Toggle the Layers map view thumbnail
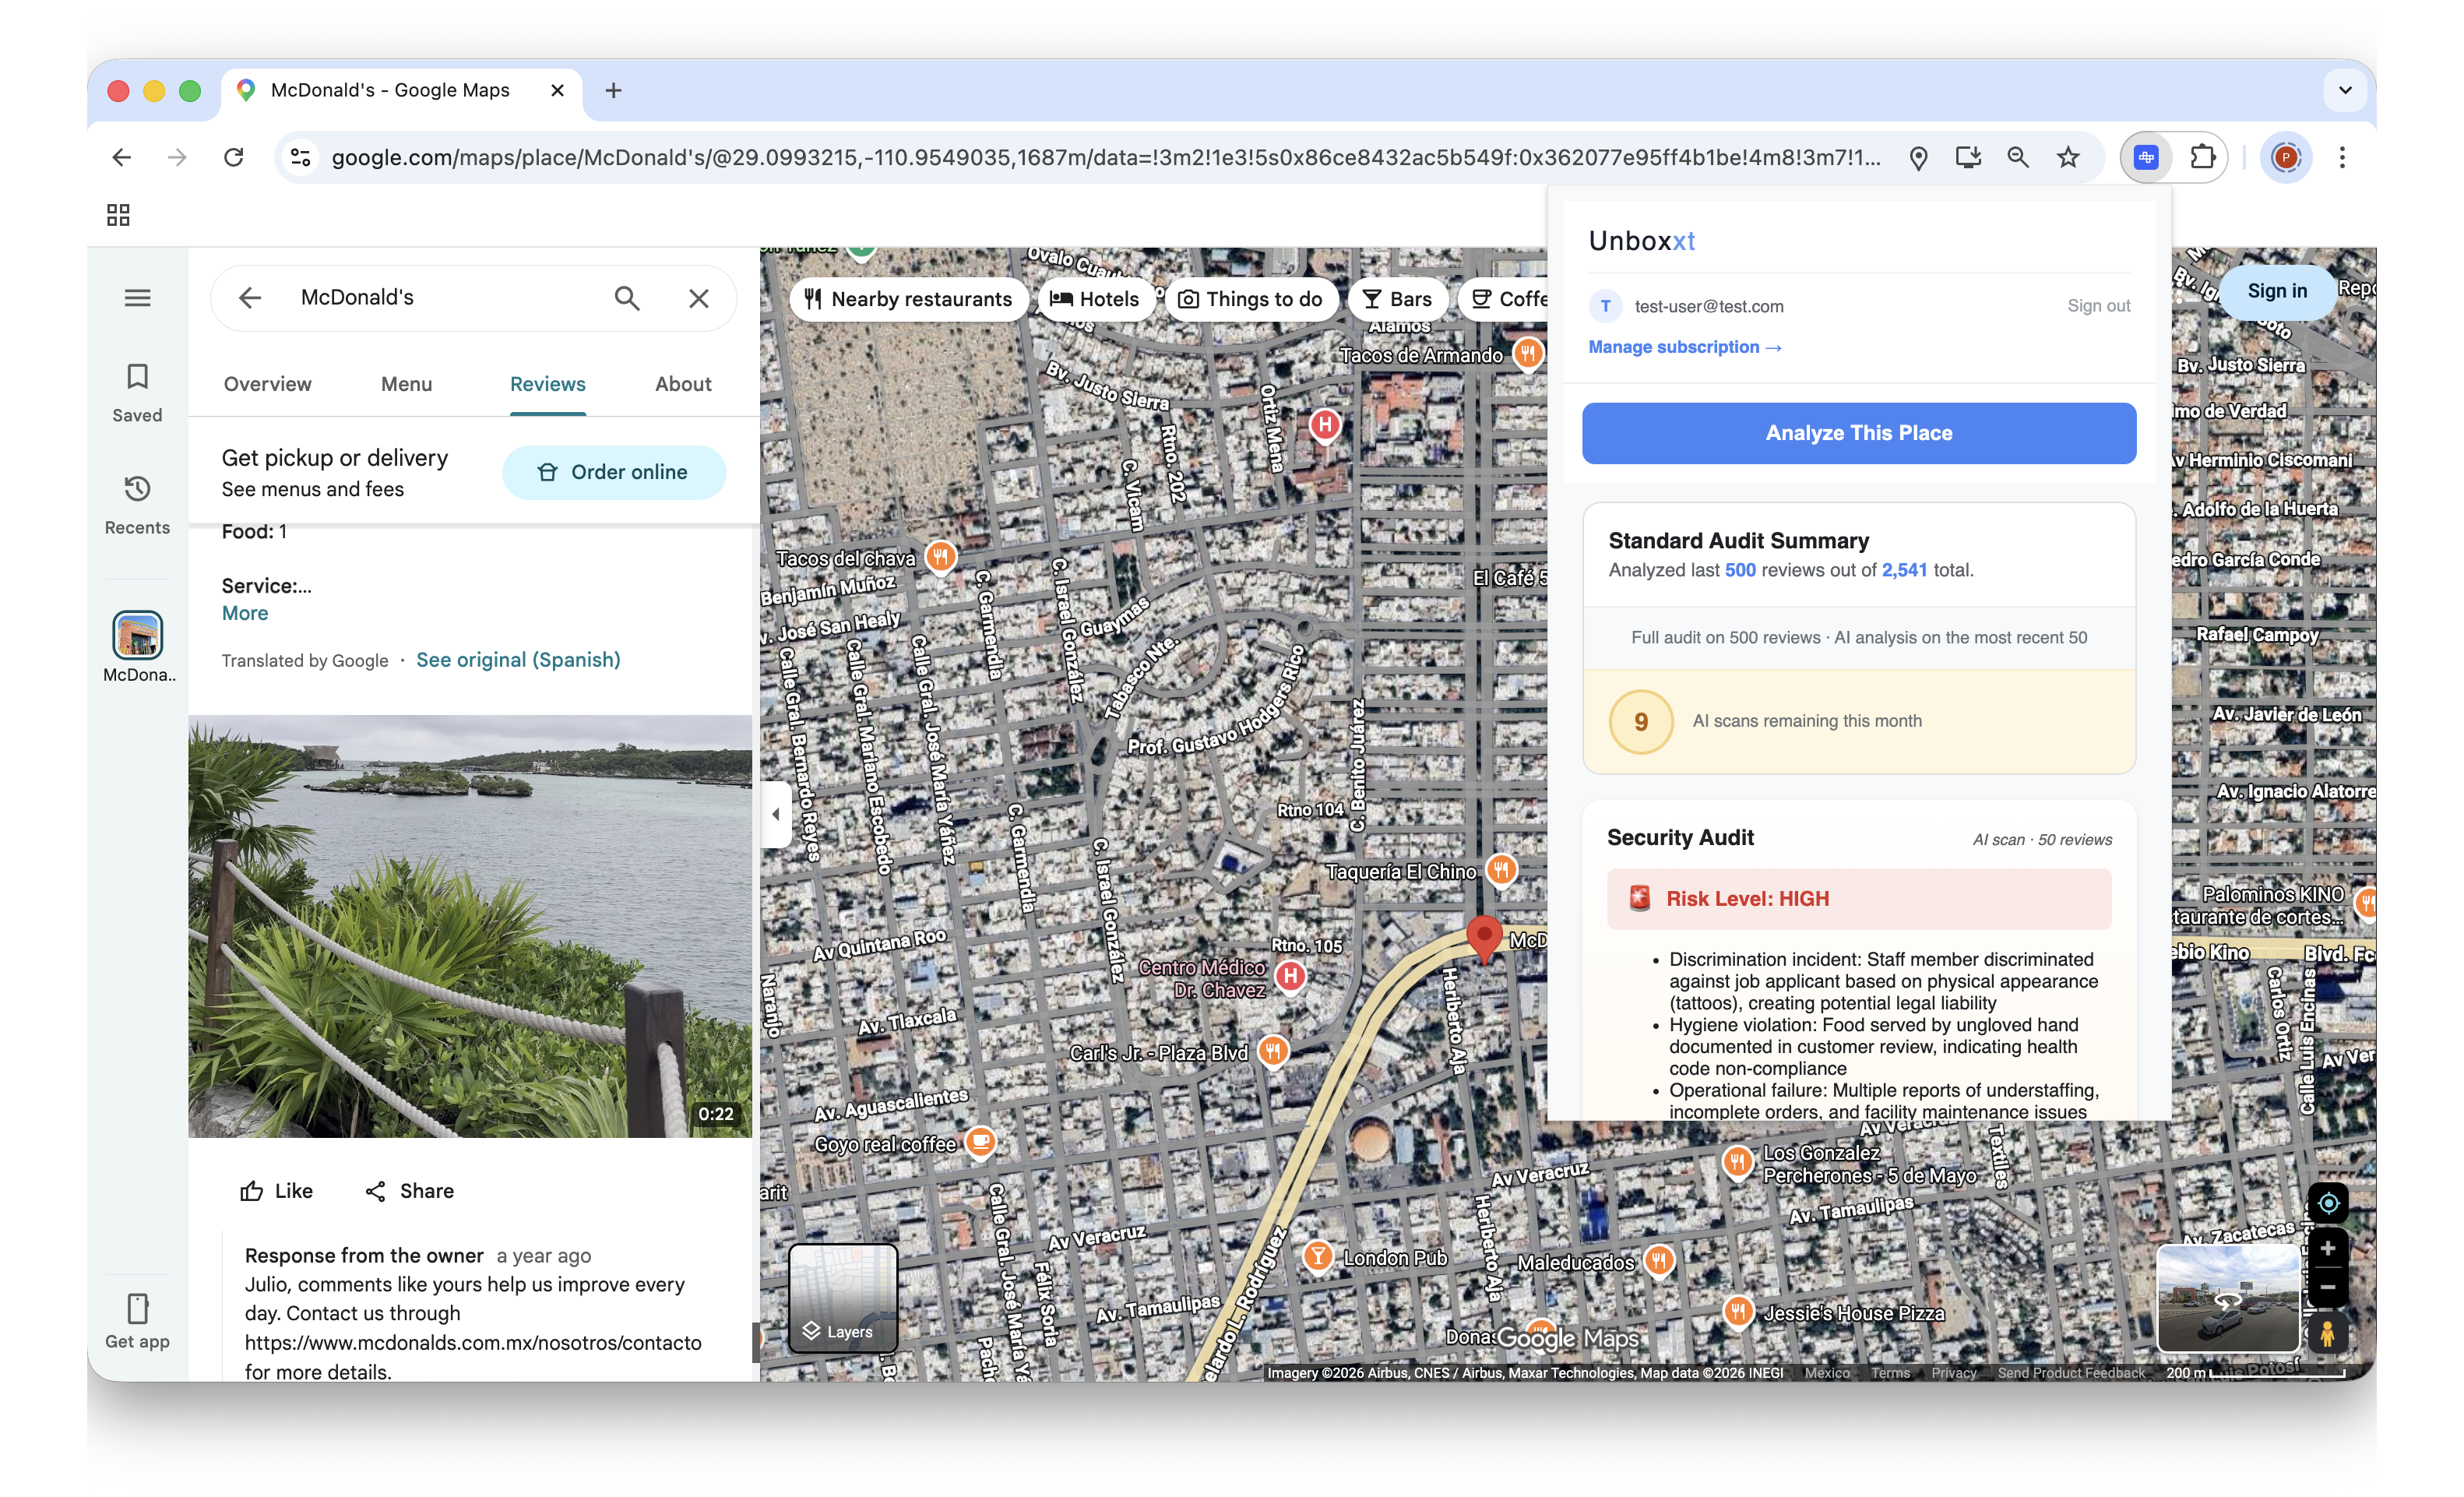Image resolution: width=2464 pixels, height=1497 pixels. click(842, 1297)
